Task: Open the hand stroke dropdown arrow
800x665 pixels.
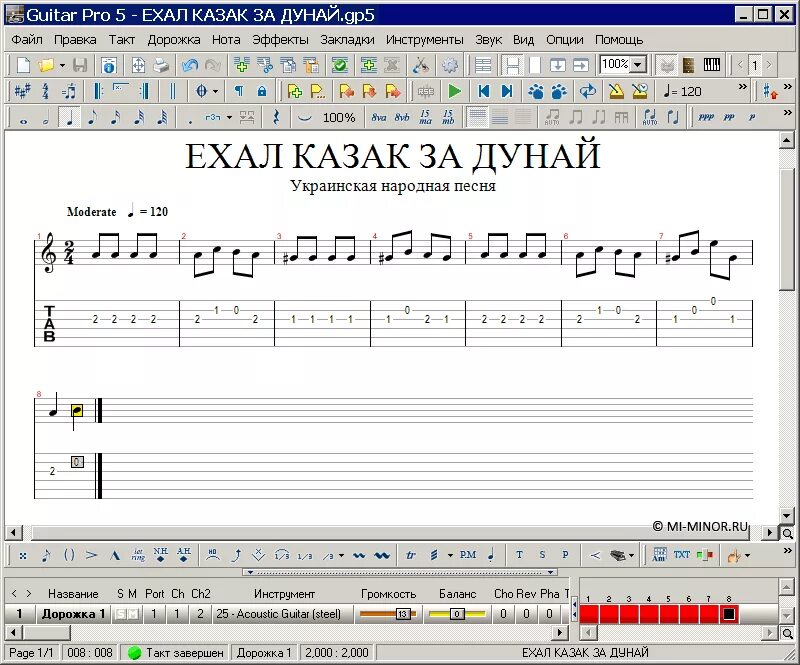Action: click(x=747, y=555)
